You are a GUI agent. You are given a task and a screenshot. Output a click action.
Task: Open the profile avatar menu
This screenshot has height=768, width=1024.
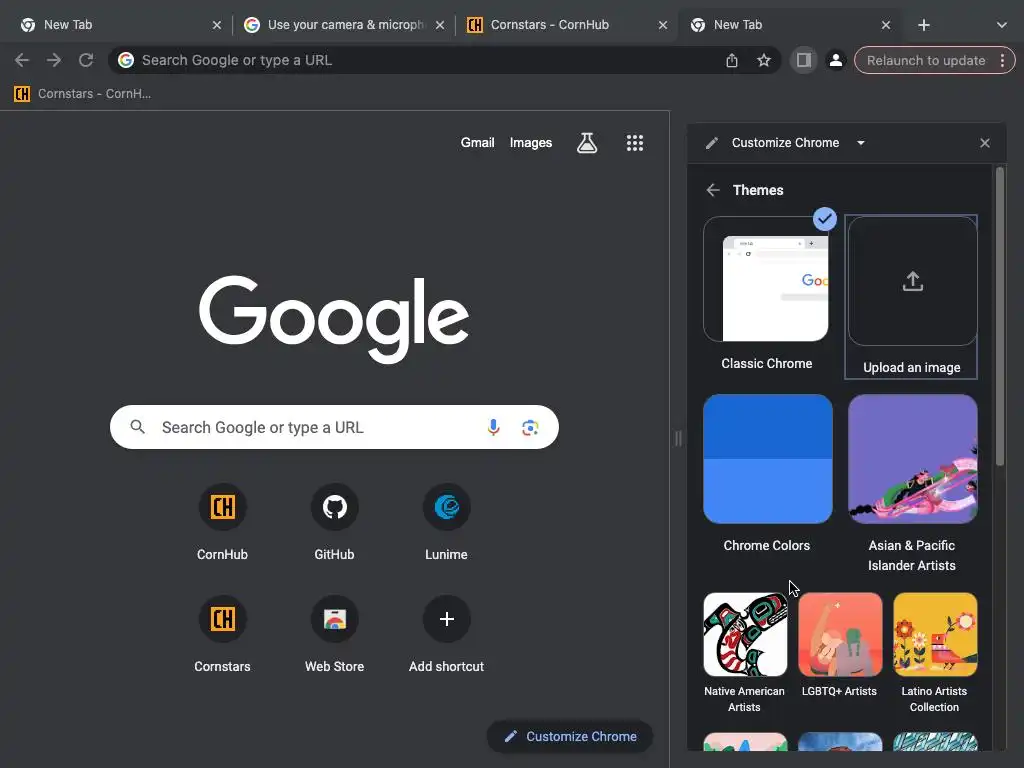coord(835,60)
